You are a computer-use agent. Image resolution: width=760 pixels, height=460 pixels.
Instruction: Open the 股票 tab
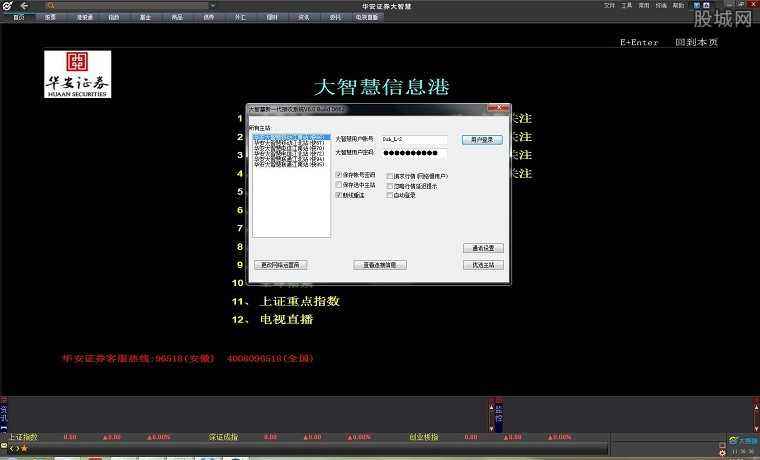tap(50, 17)
